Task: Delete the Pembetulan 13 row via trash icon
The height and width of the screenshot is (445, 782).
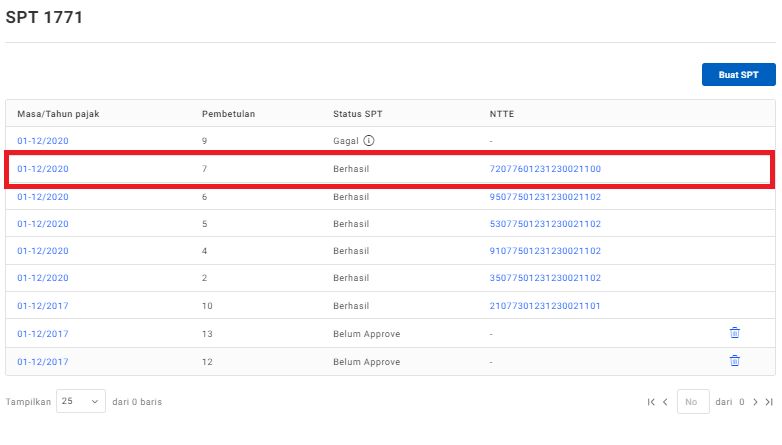Action: click(734, 333)
